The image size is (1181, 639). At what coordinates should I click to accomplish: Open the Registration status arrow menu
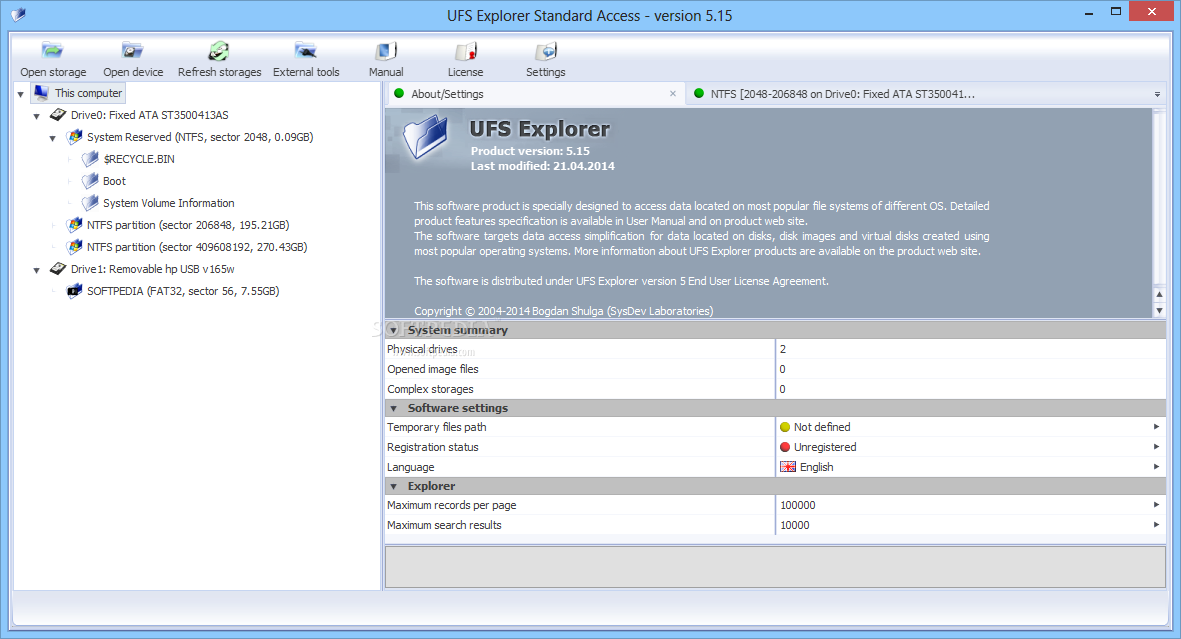pyautogui.click(x=1156, y=447)
